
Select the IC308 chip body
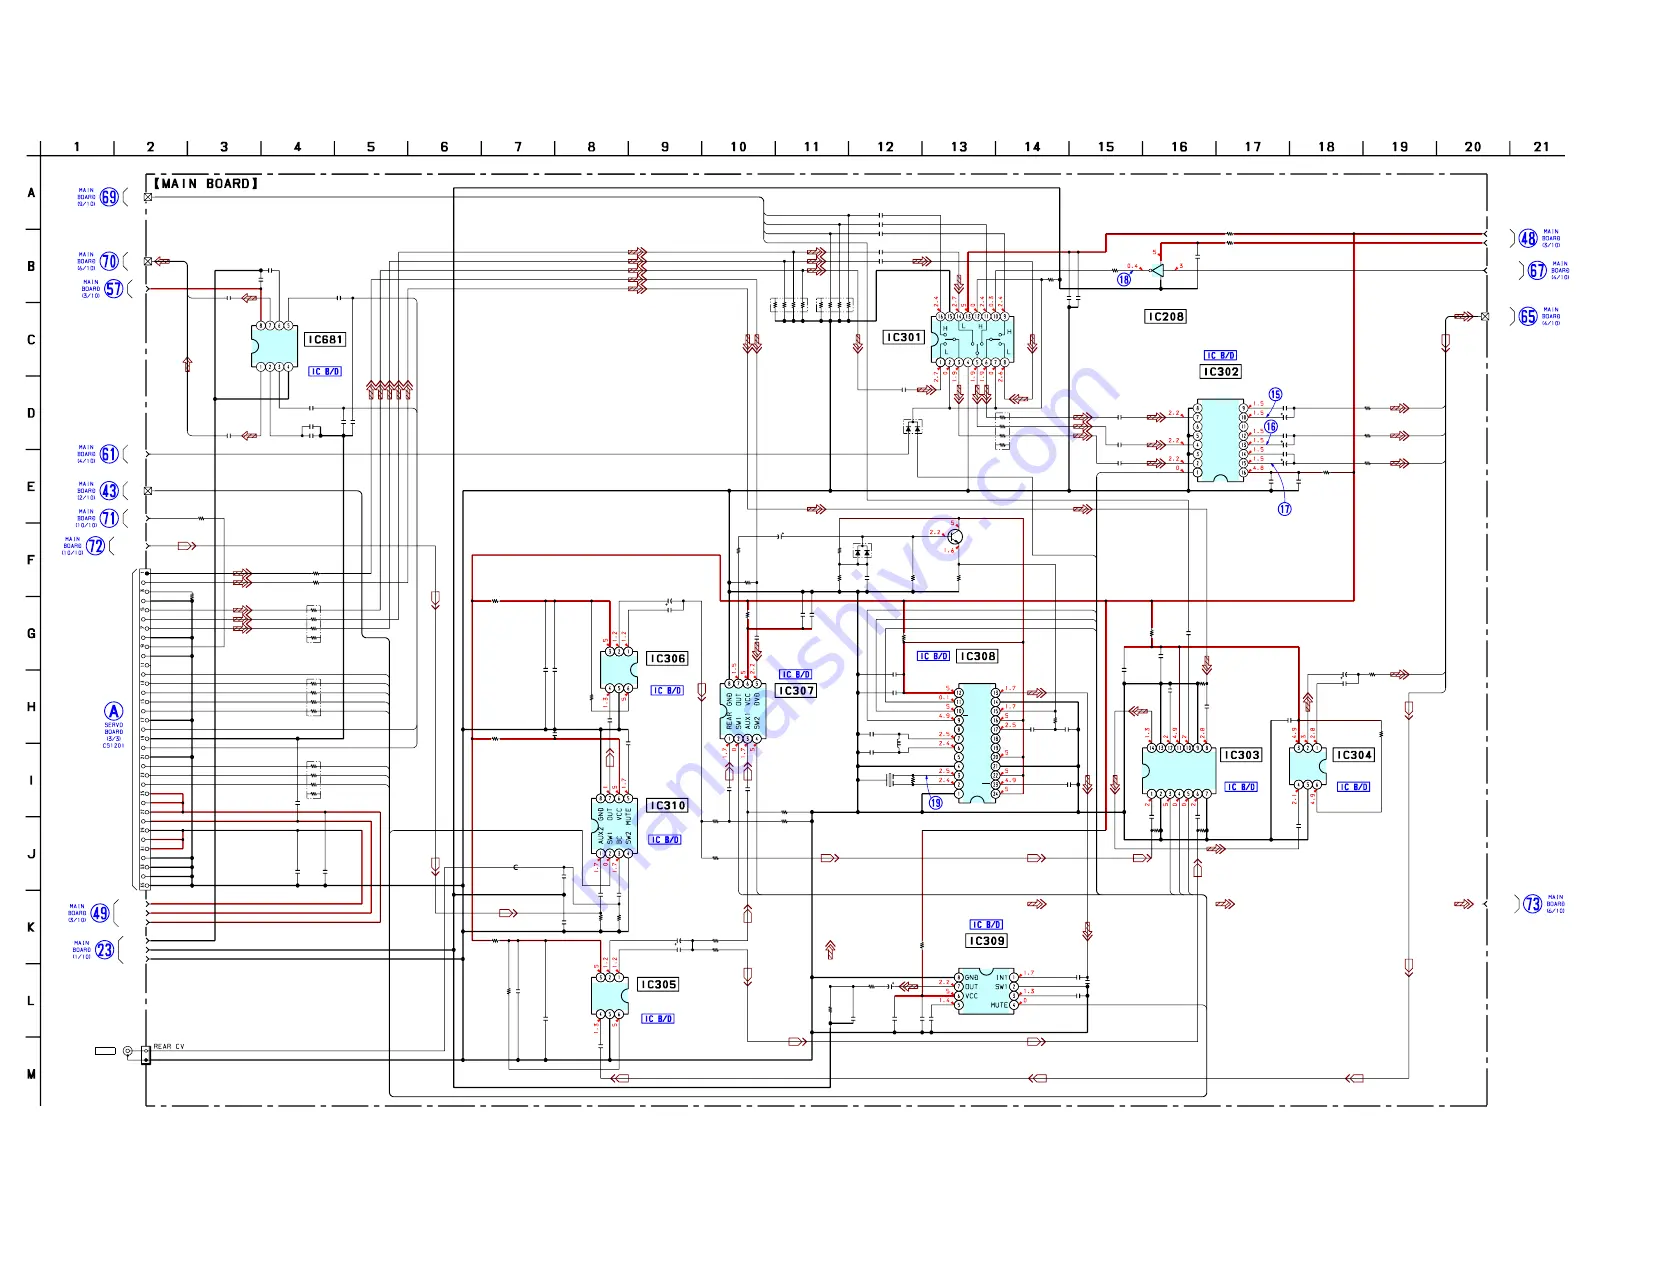(x=977, y=744)
